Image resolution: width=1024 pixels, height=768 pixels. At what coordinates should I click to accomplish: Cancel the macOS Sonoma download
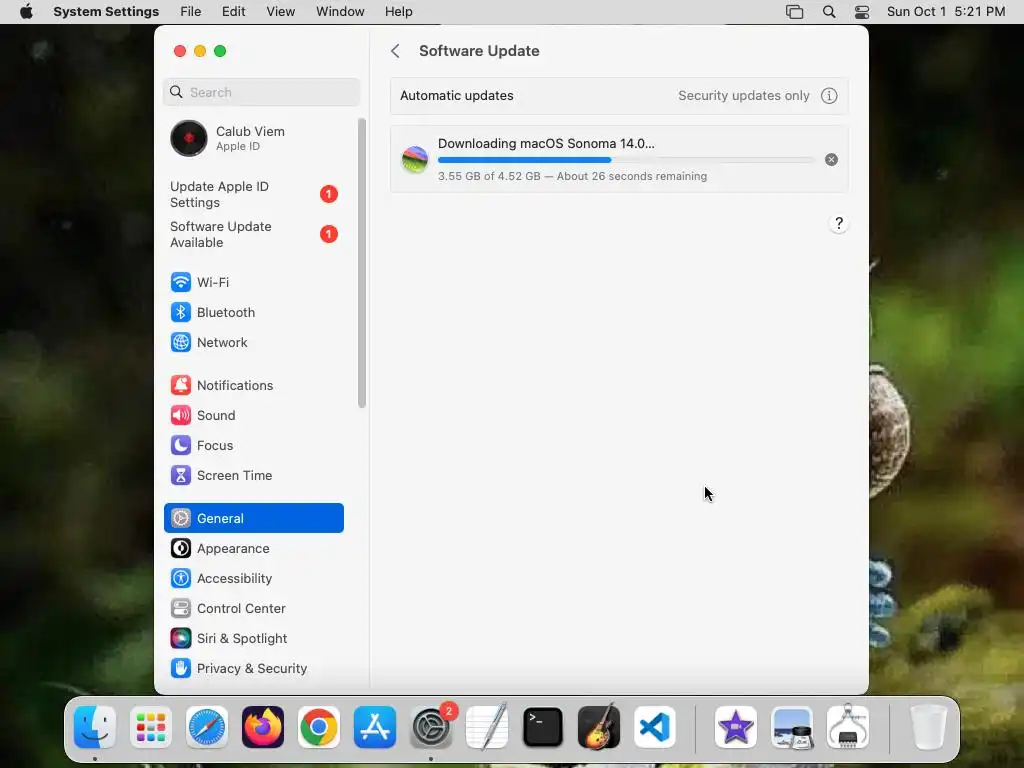pyautogui.click(x=831, y=159)
